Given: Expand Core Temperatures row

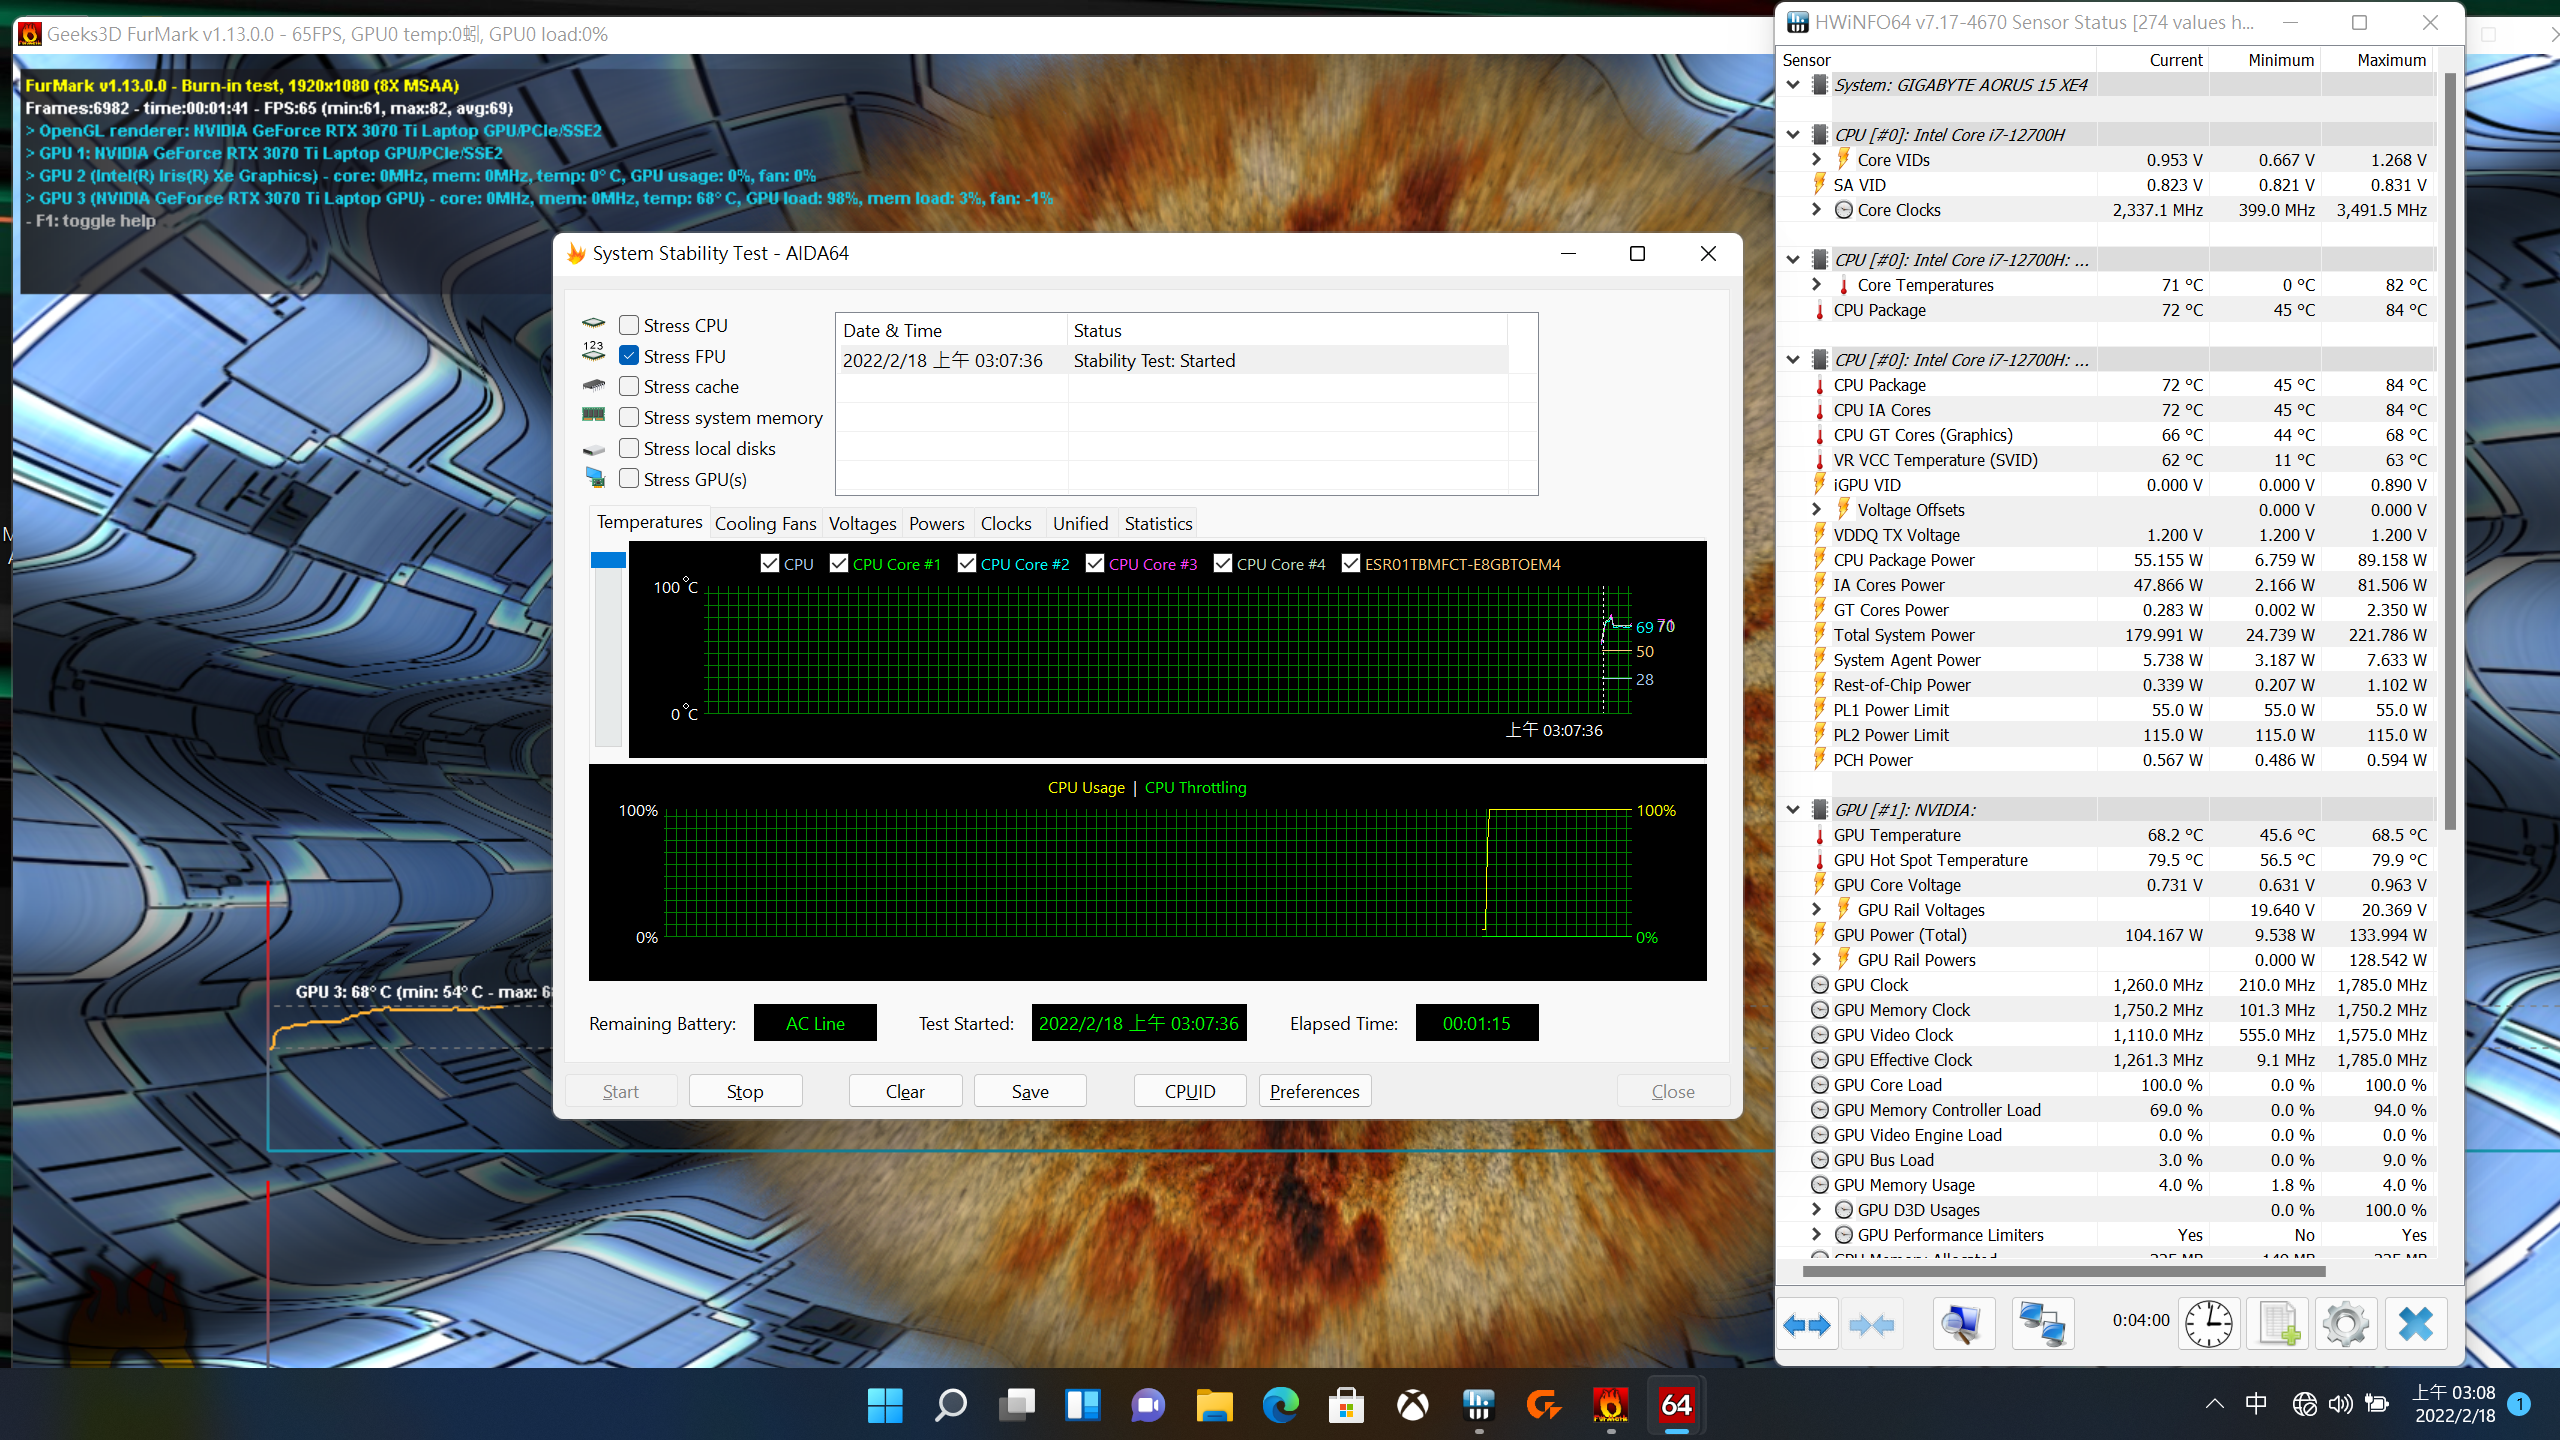Looking at the screenshot, I should [x=1817, y=285].
